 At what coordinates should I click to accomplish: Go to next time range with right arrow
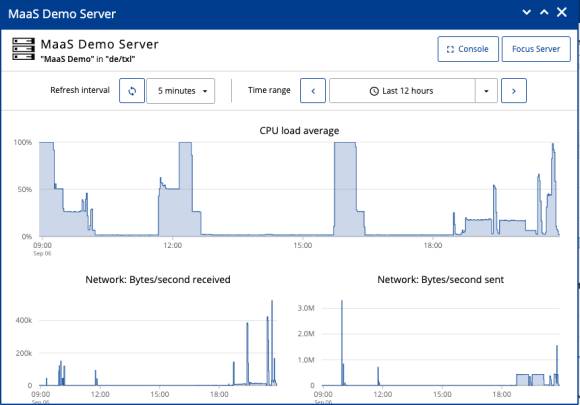[514, 91]
